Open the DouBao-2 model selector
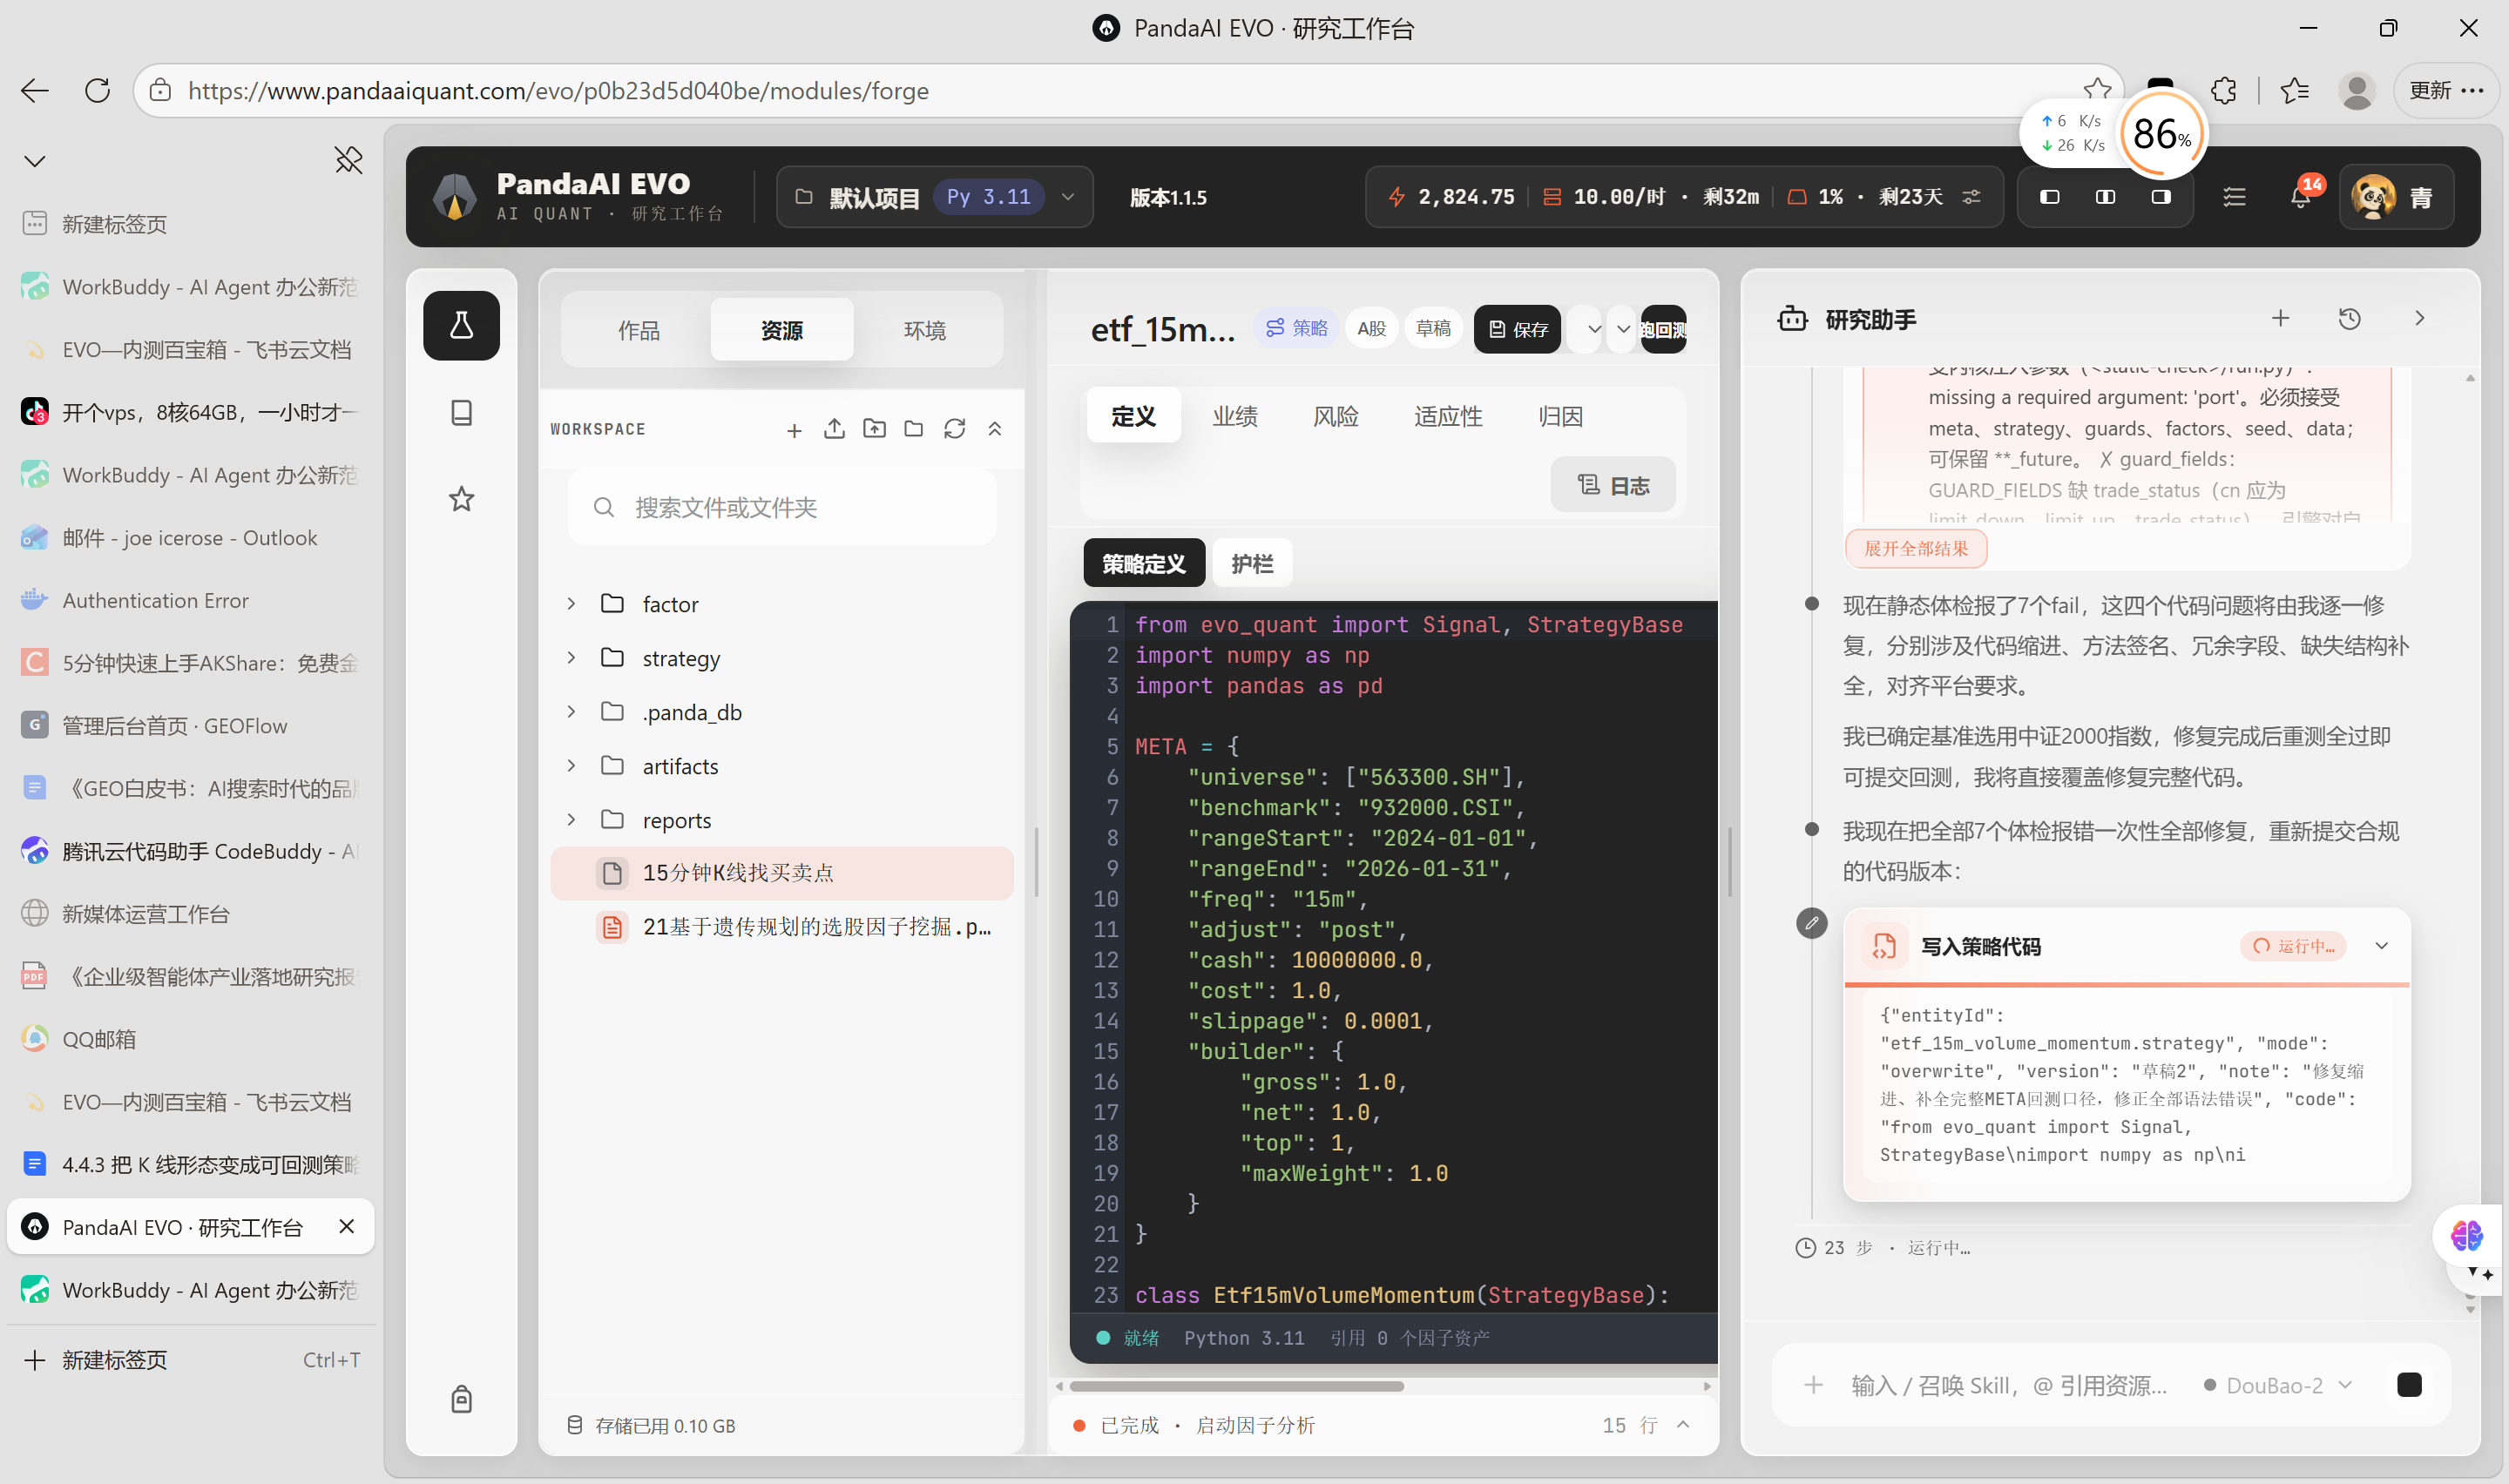Image resolution: width=2509 pixels, height=1484 pixels. click(x=2278, y=1385)
